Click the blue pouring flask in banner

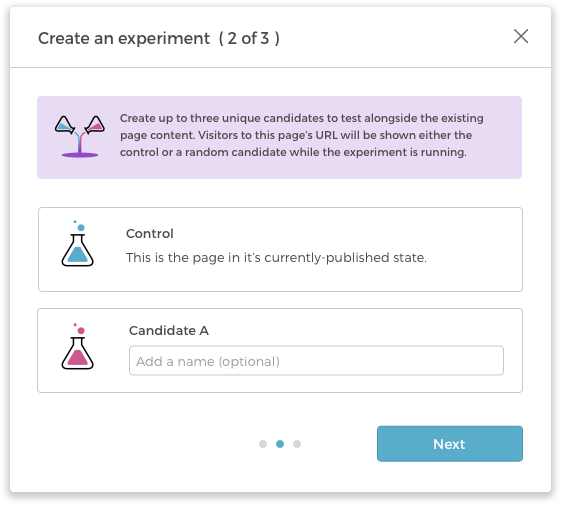point(65,125)
